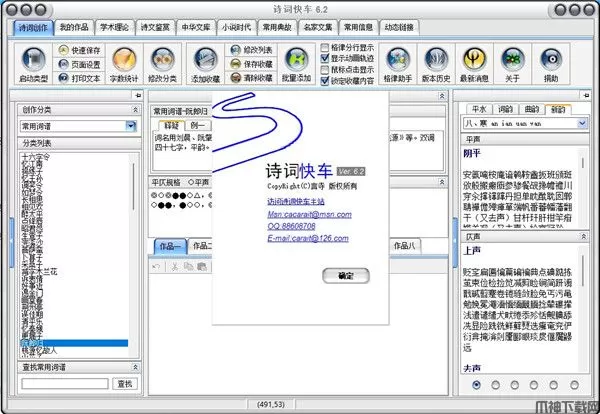Click the 批量添加 batch add icon

coord(297,59)
